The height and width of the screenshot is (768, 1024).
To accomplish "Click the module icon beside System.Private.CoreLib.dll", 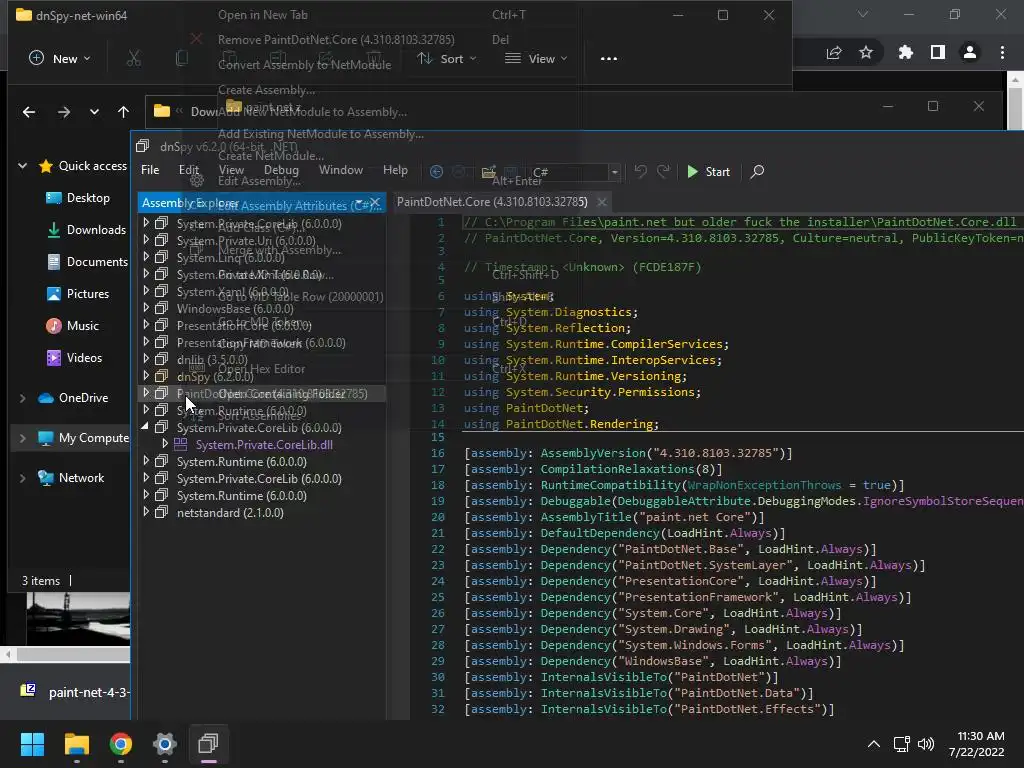I will coord(181,445).
